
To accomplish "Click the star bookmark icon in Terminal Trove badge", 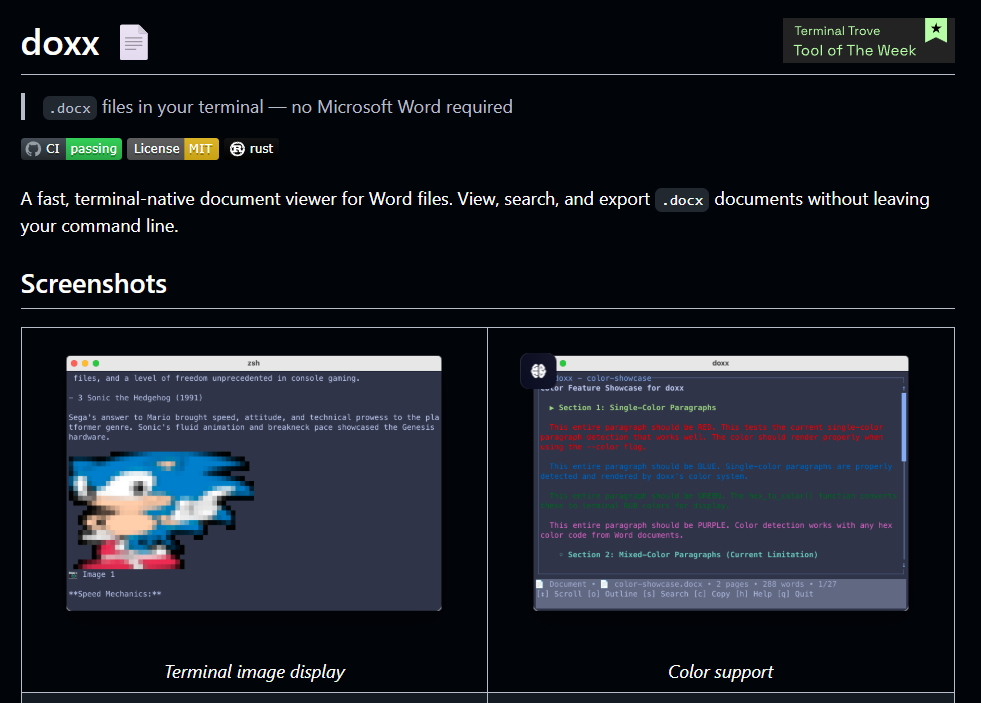I will tap(936, 29).
